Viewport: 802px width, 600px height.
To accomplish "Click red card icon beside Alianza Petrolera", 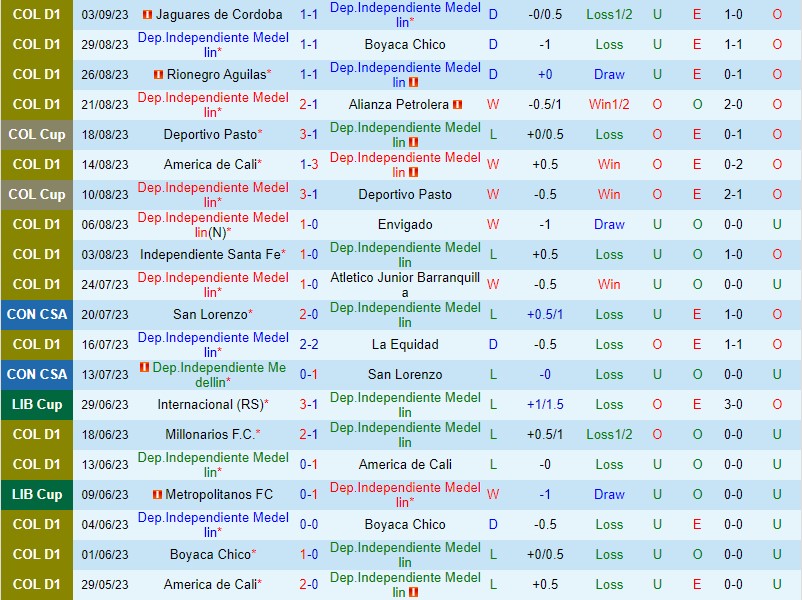I will click(x=457, y=104).
